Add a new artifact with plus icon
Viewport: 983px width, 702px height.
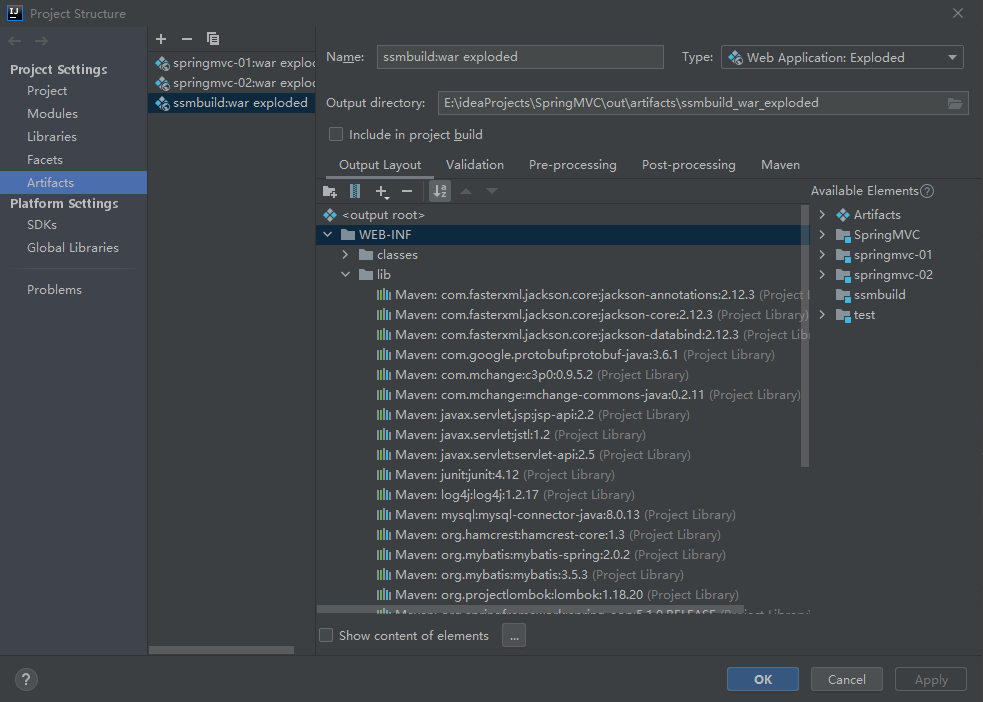[x=161, y=39]
